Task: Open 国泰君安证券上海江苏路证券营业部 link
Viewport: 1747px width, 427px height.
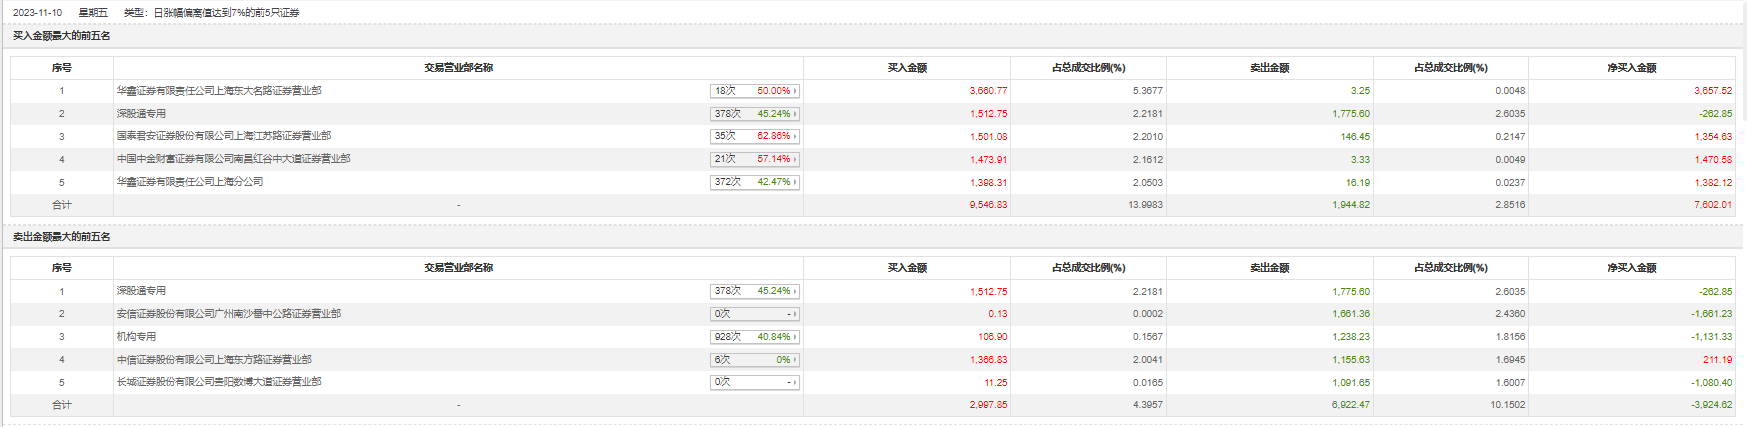Action: tap(224, 136)
